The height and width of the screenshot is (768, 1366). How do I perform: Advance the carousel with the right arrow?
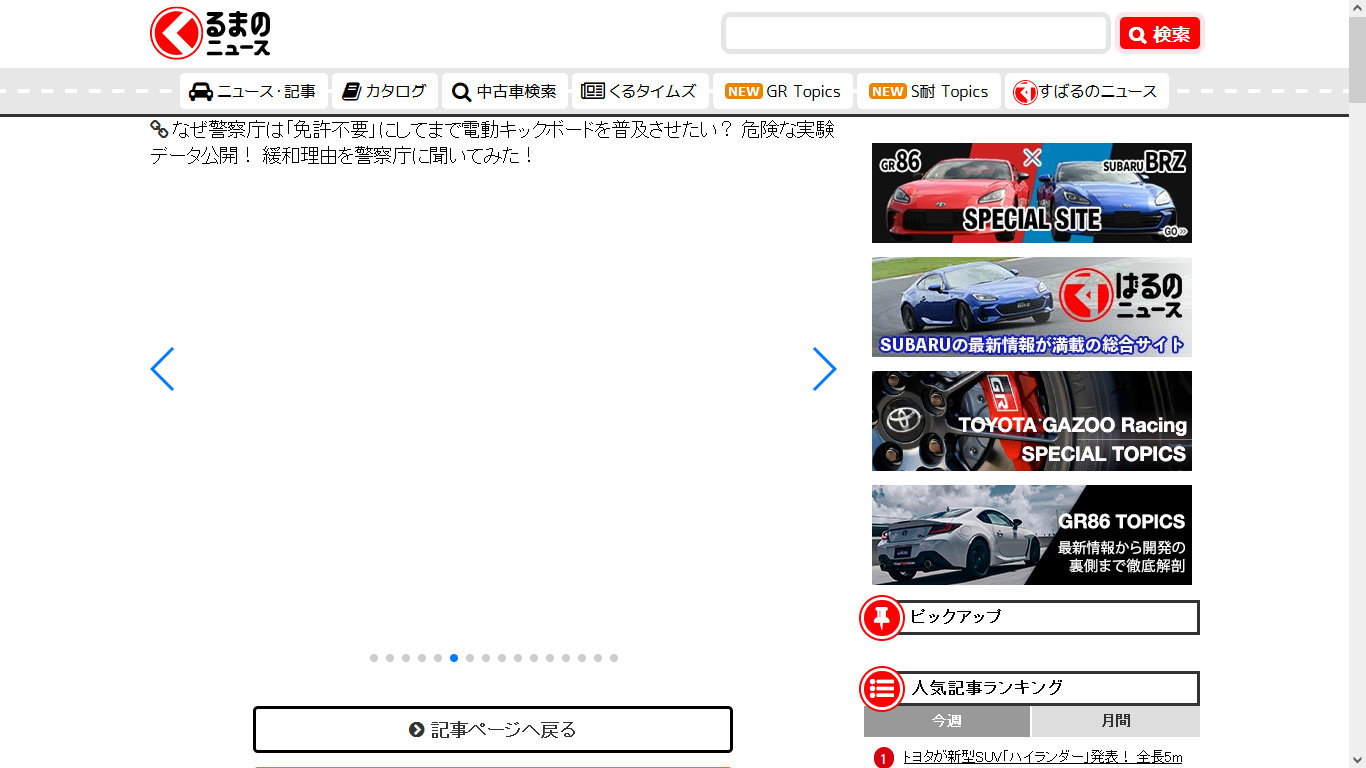pyautogui.click(x=824, y=369)
